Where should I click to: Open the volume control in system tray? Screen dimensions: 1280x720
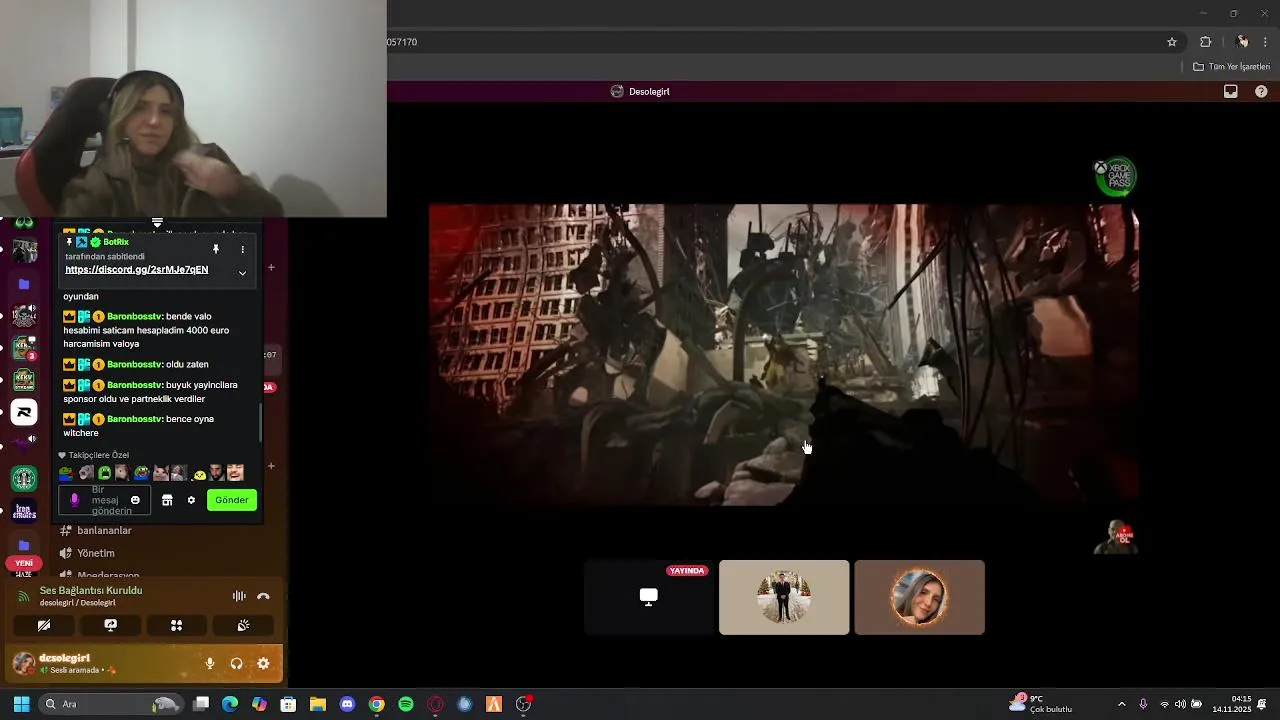[x=1180, y=704]
